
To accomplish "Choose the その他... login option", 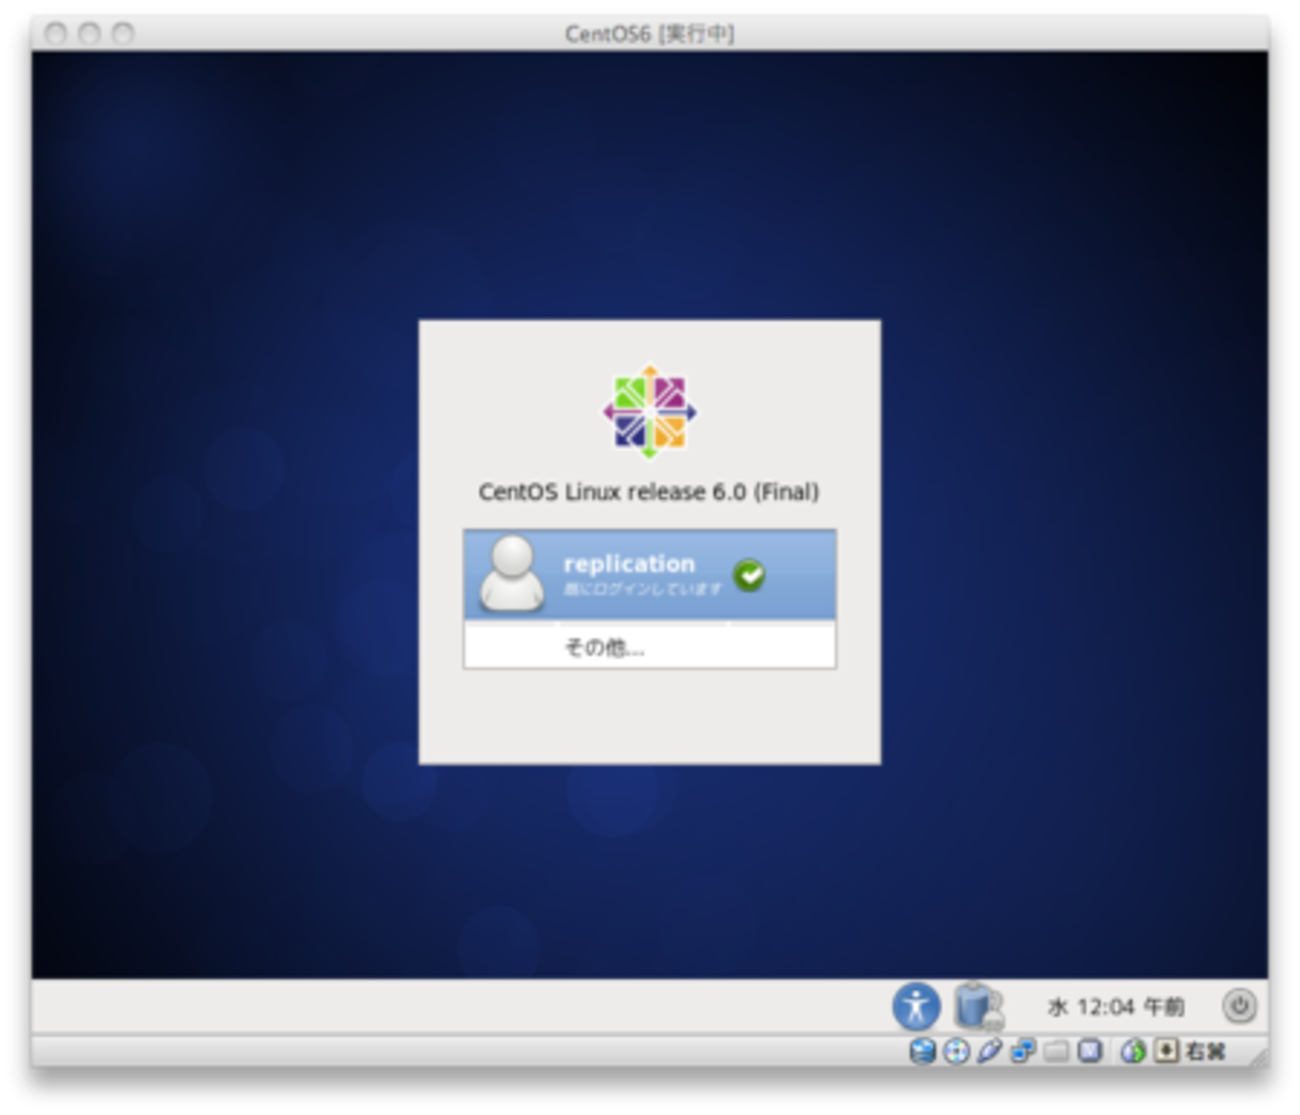I will pos(649,647).
